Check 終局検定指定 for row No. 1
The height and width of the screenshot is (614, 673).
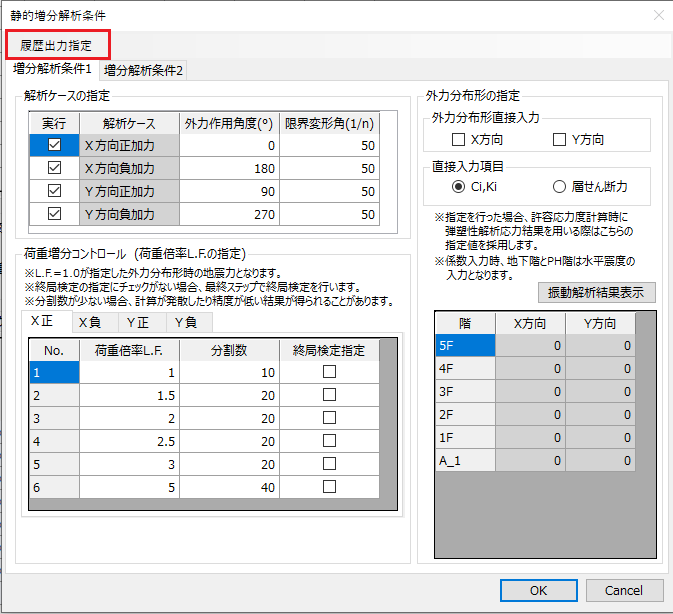(329, 372)
